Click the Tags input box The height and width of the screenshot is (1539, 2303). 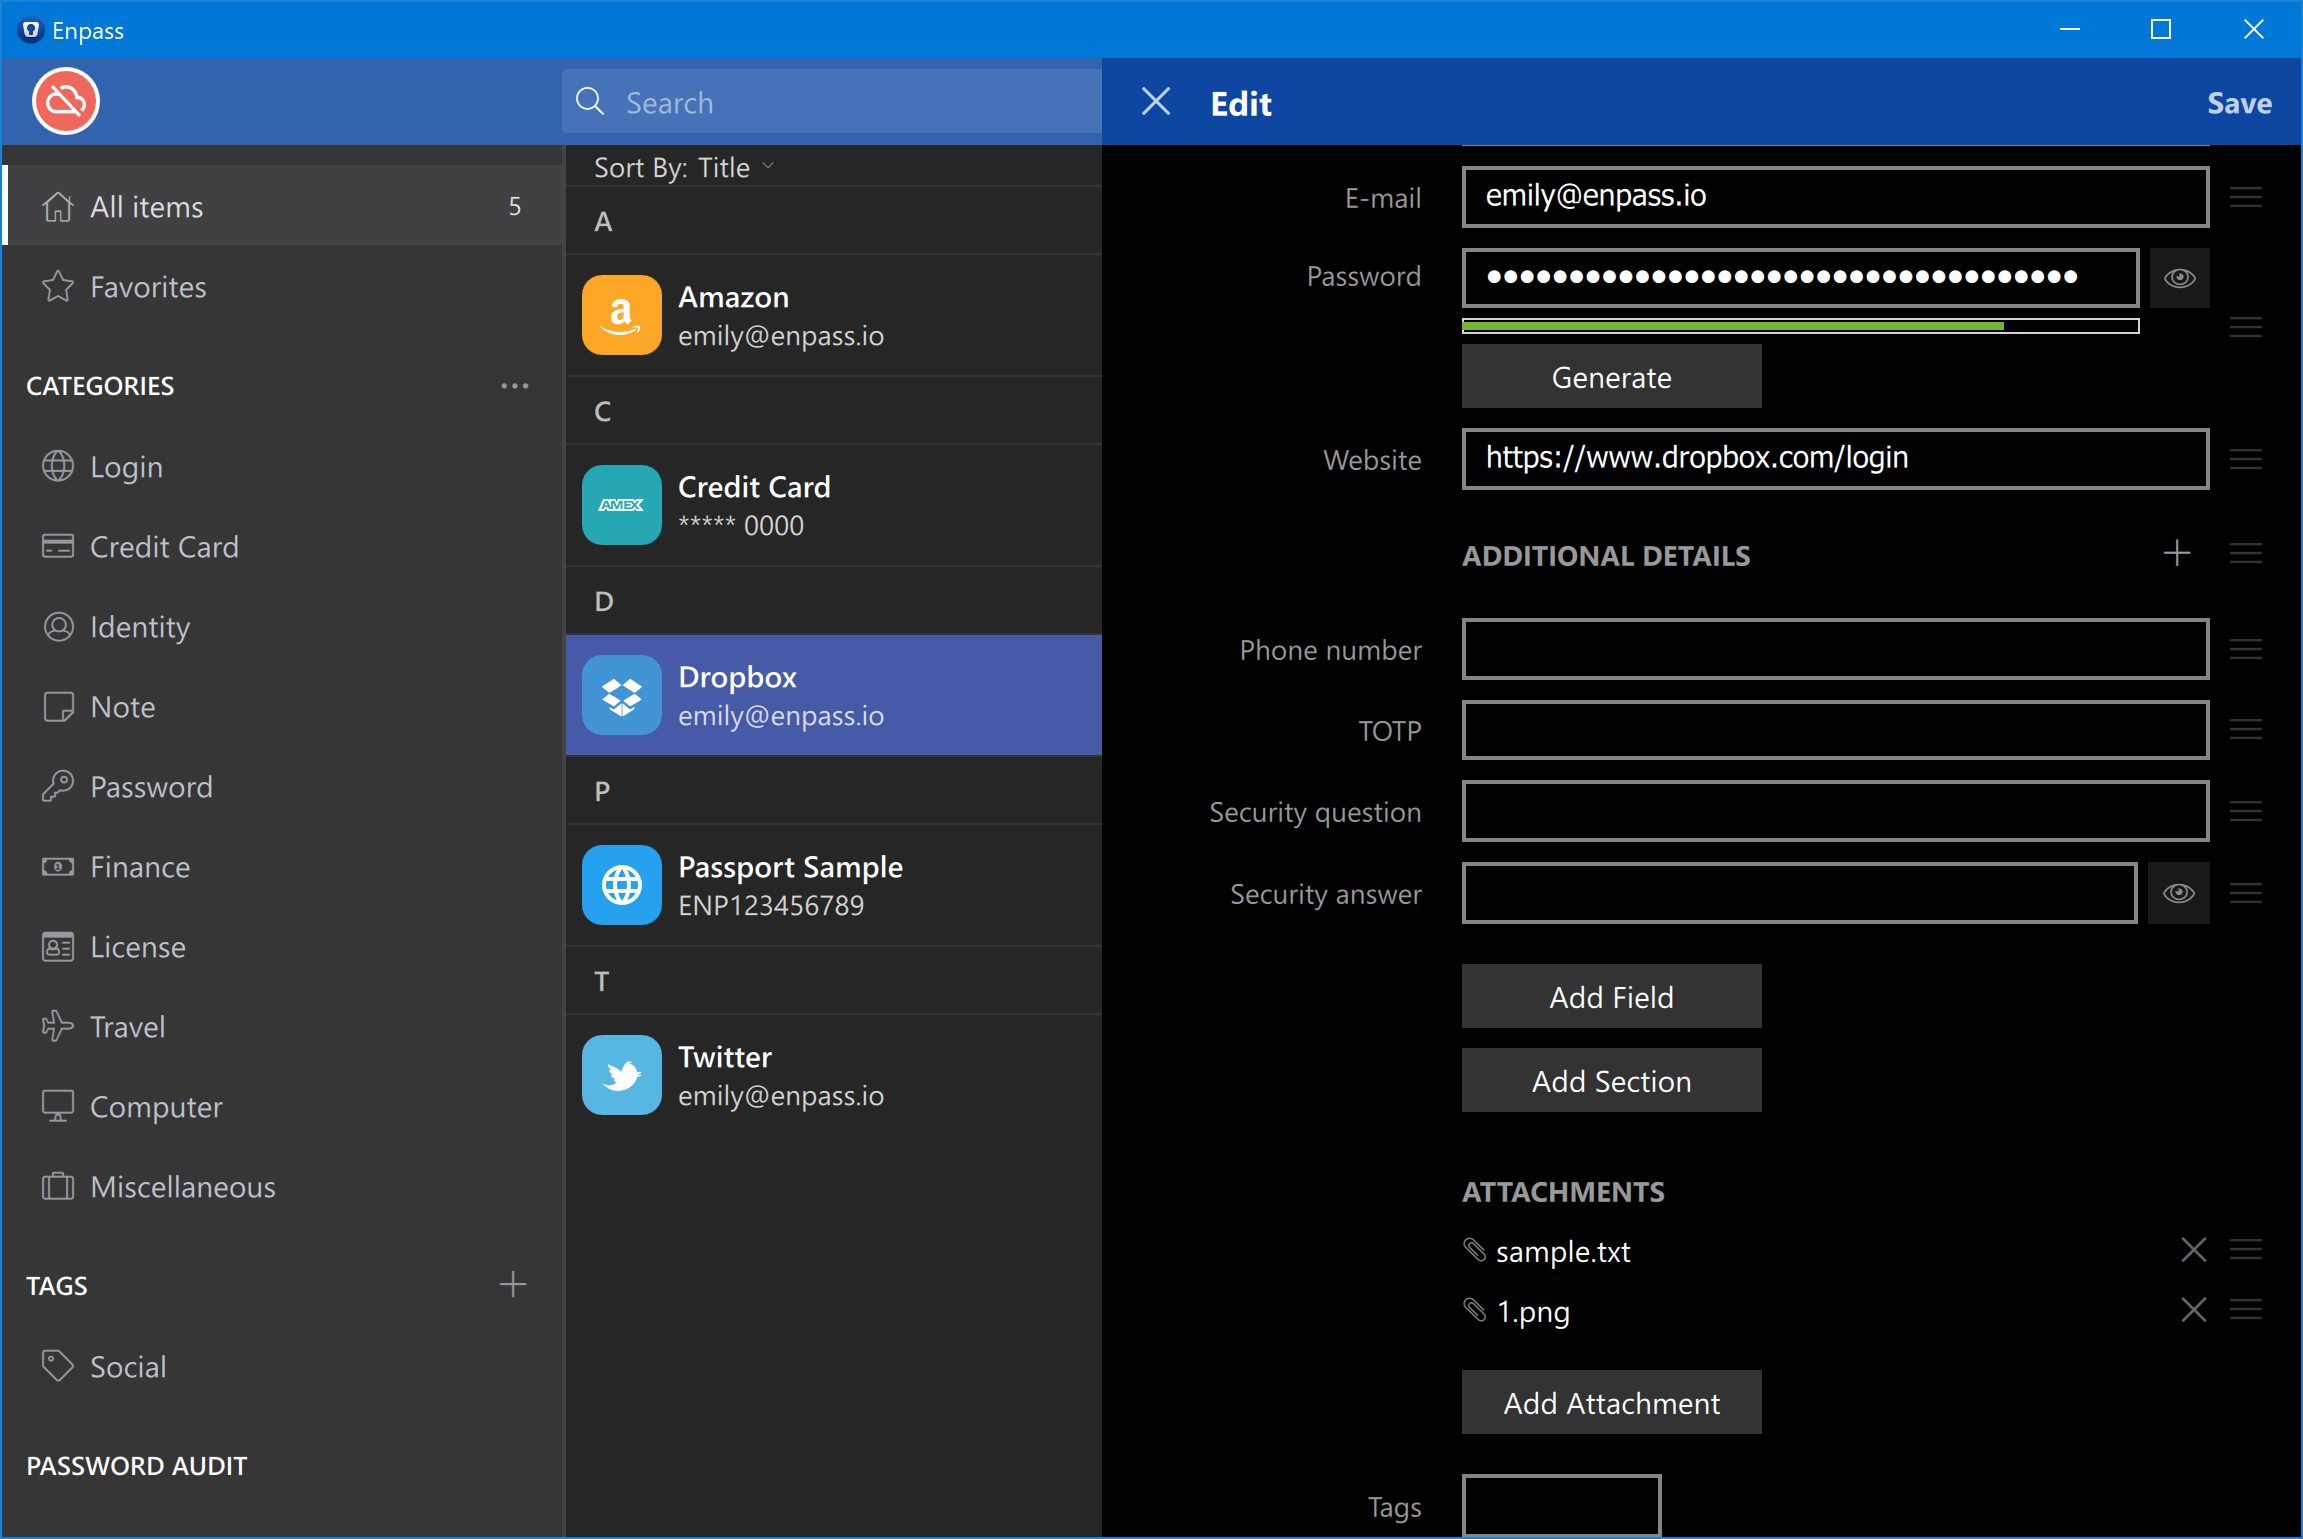(x=1561, y=1505)
